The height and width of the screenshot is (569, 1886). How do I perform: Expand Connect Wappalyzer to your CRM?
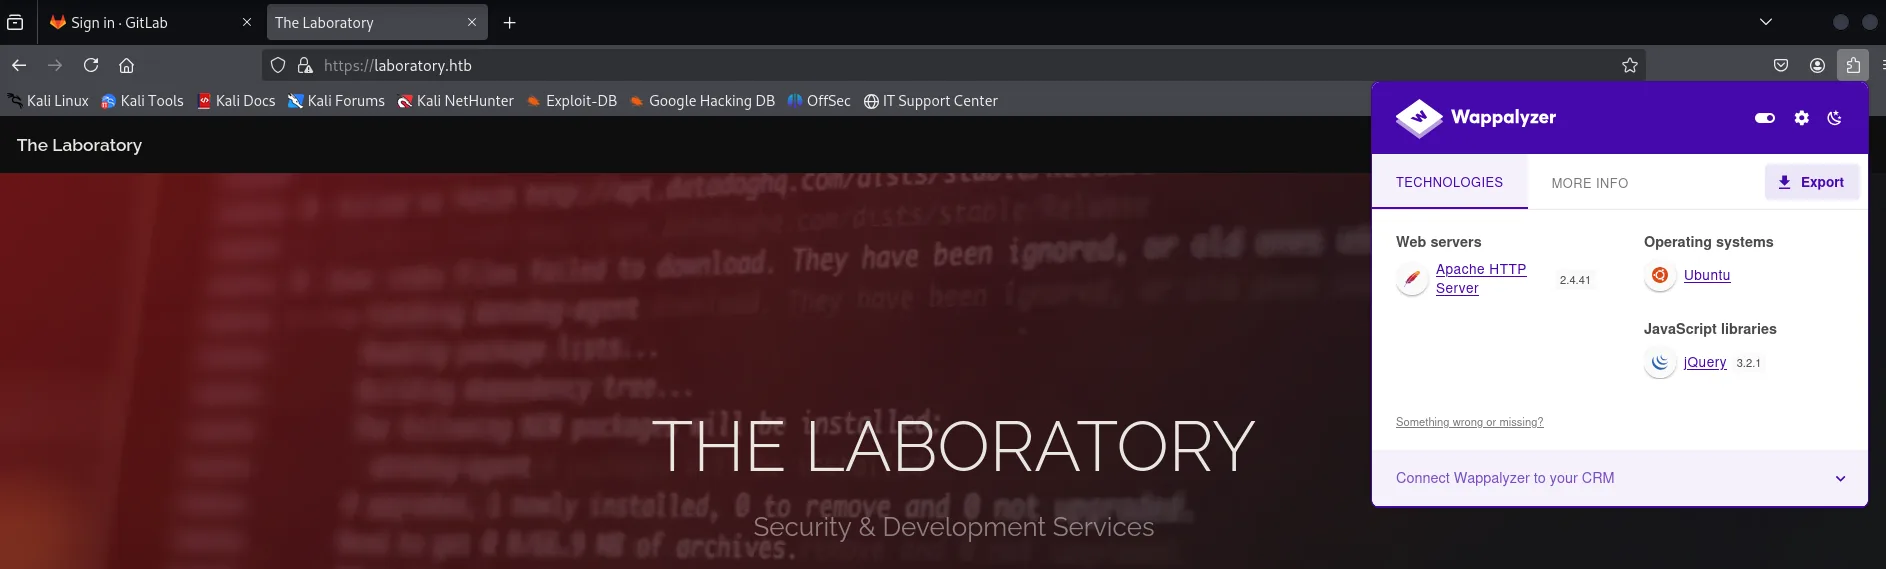[x=1620, y=478]
